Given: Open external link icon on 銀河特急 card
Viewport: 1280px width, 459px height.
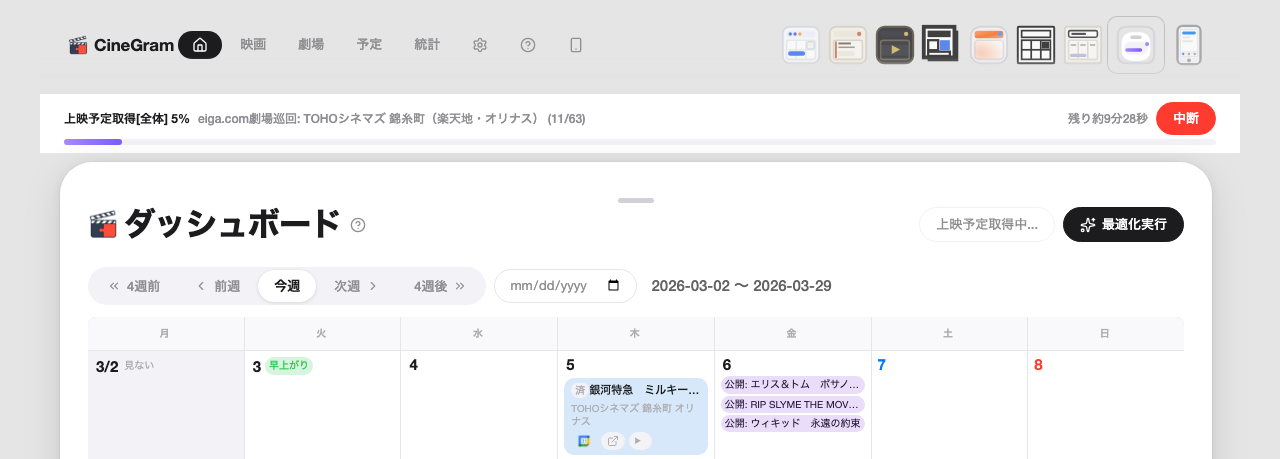Looking at the screenshot, I should (612, 441).
